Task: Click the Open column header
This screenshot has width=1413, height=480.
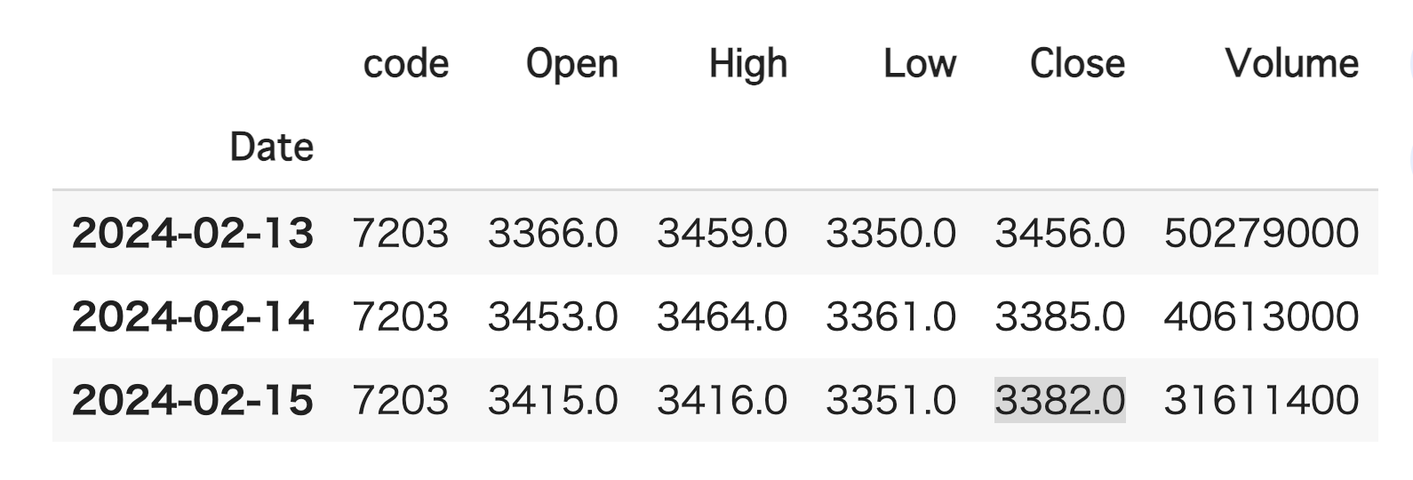Action: (x=572, y=64)
